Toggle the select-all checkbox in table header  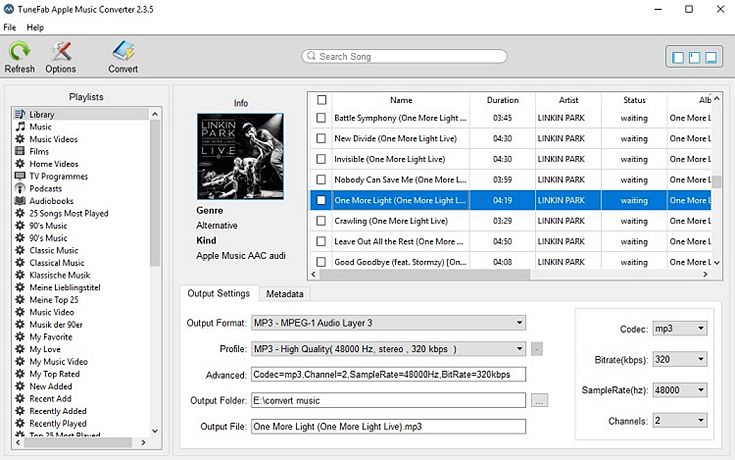tap(321, 100)
